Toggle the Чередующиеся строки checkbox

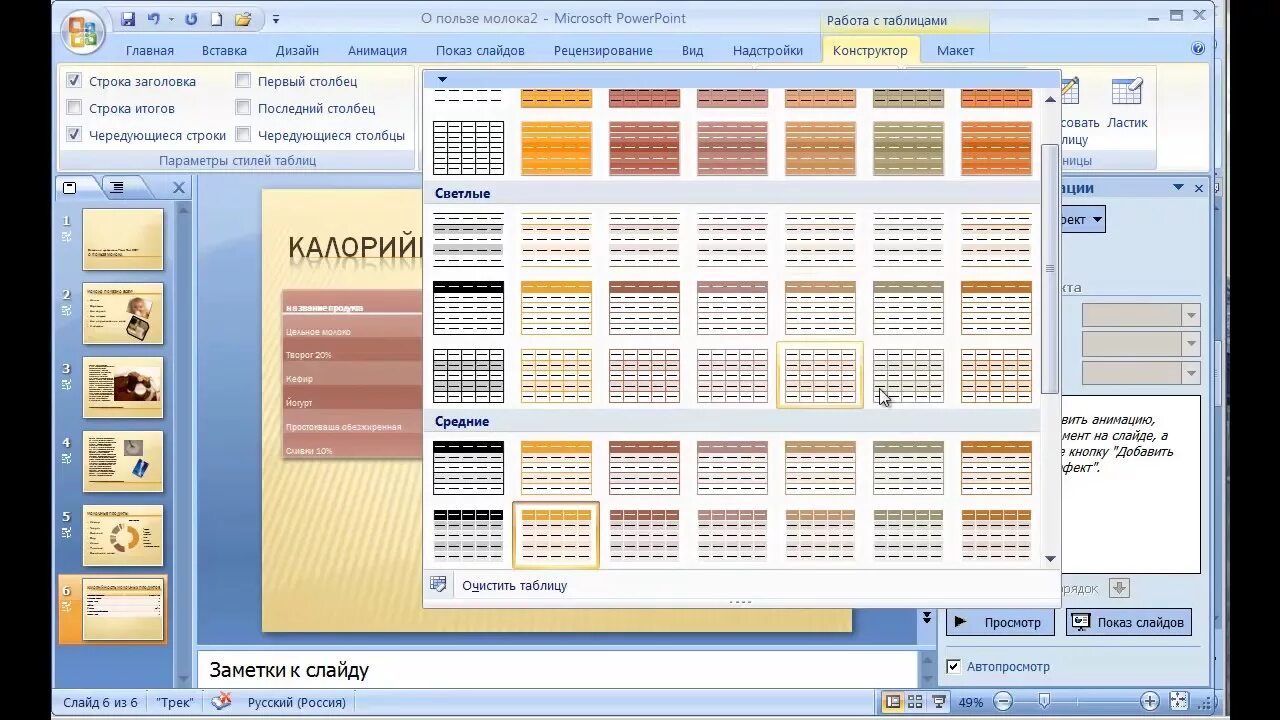click(x=74, y=135)
